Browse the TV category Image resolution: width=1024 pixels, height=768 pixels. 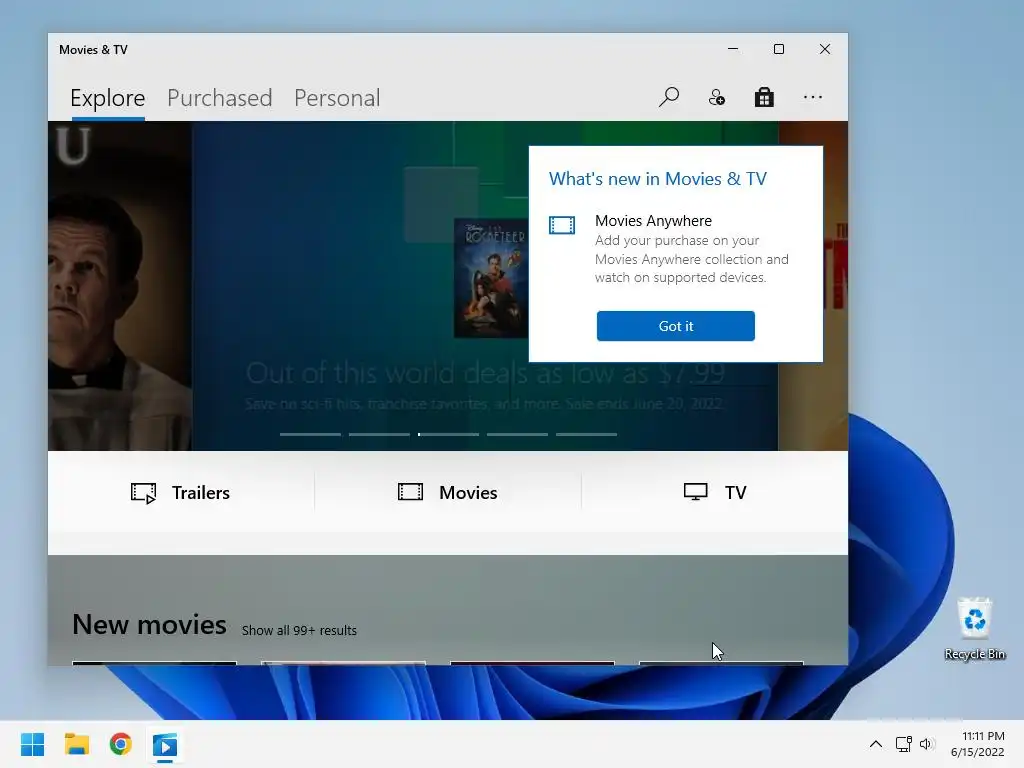click(715, 492)
